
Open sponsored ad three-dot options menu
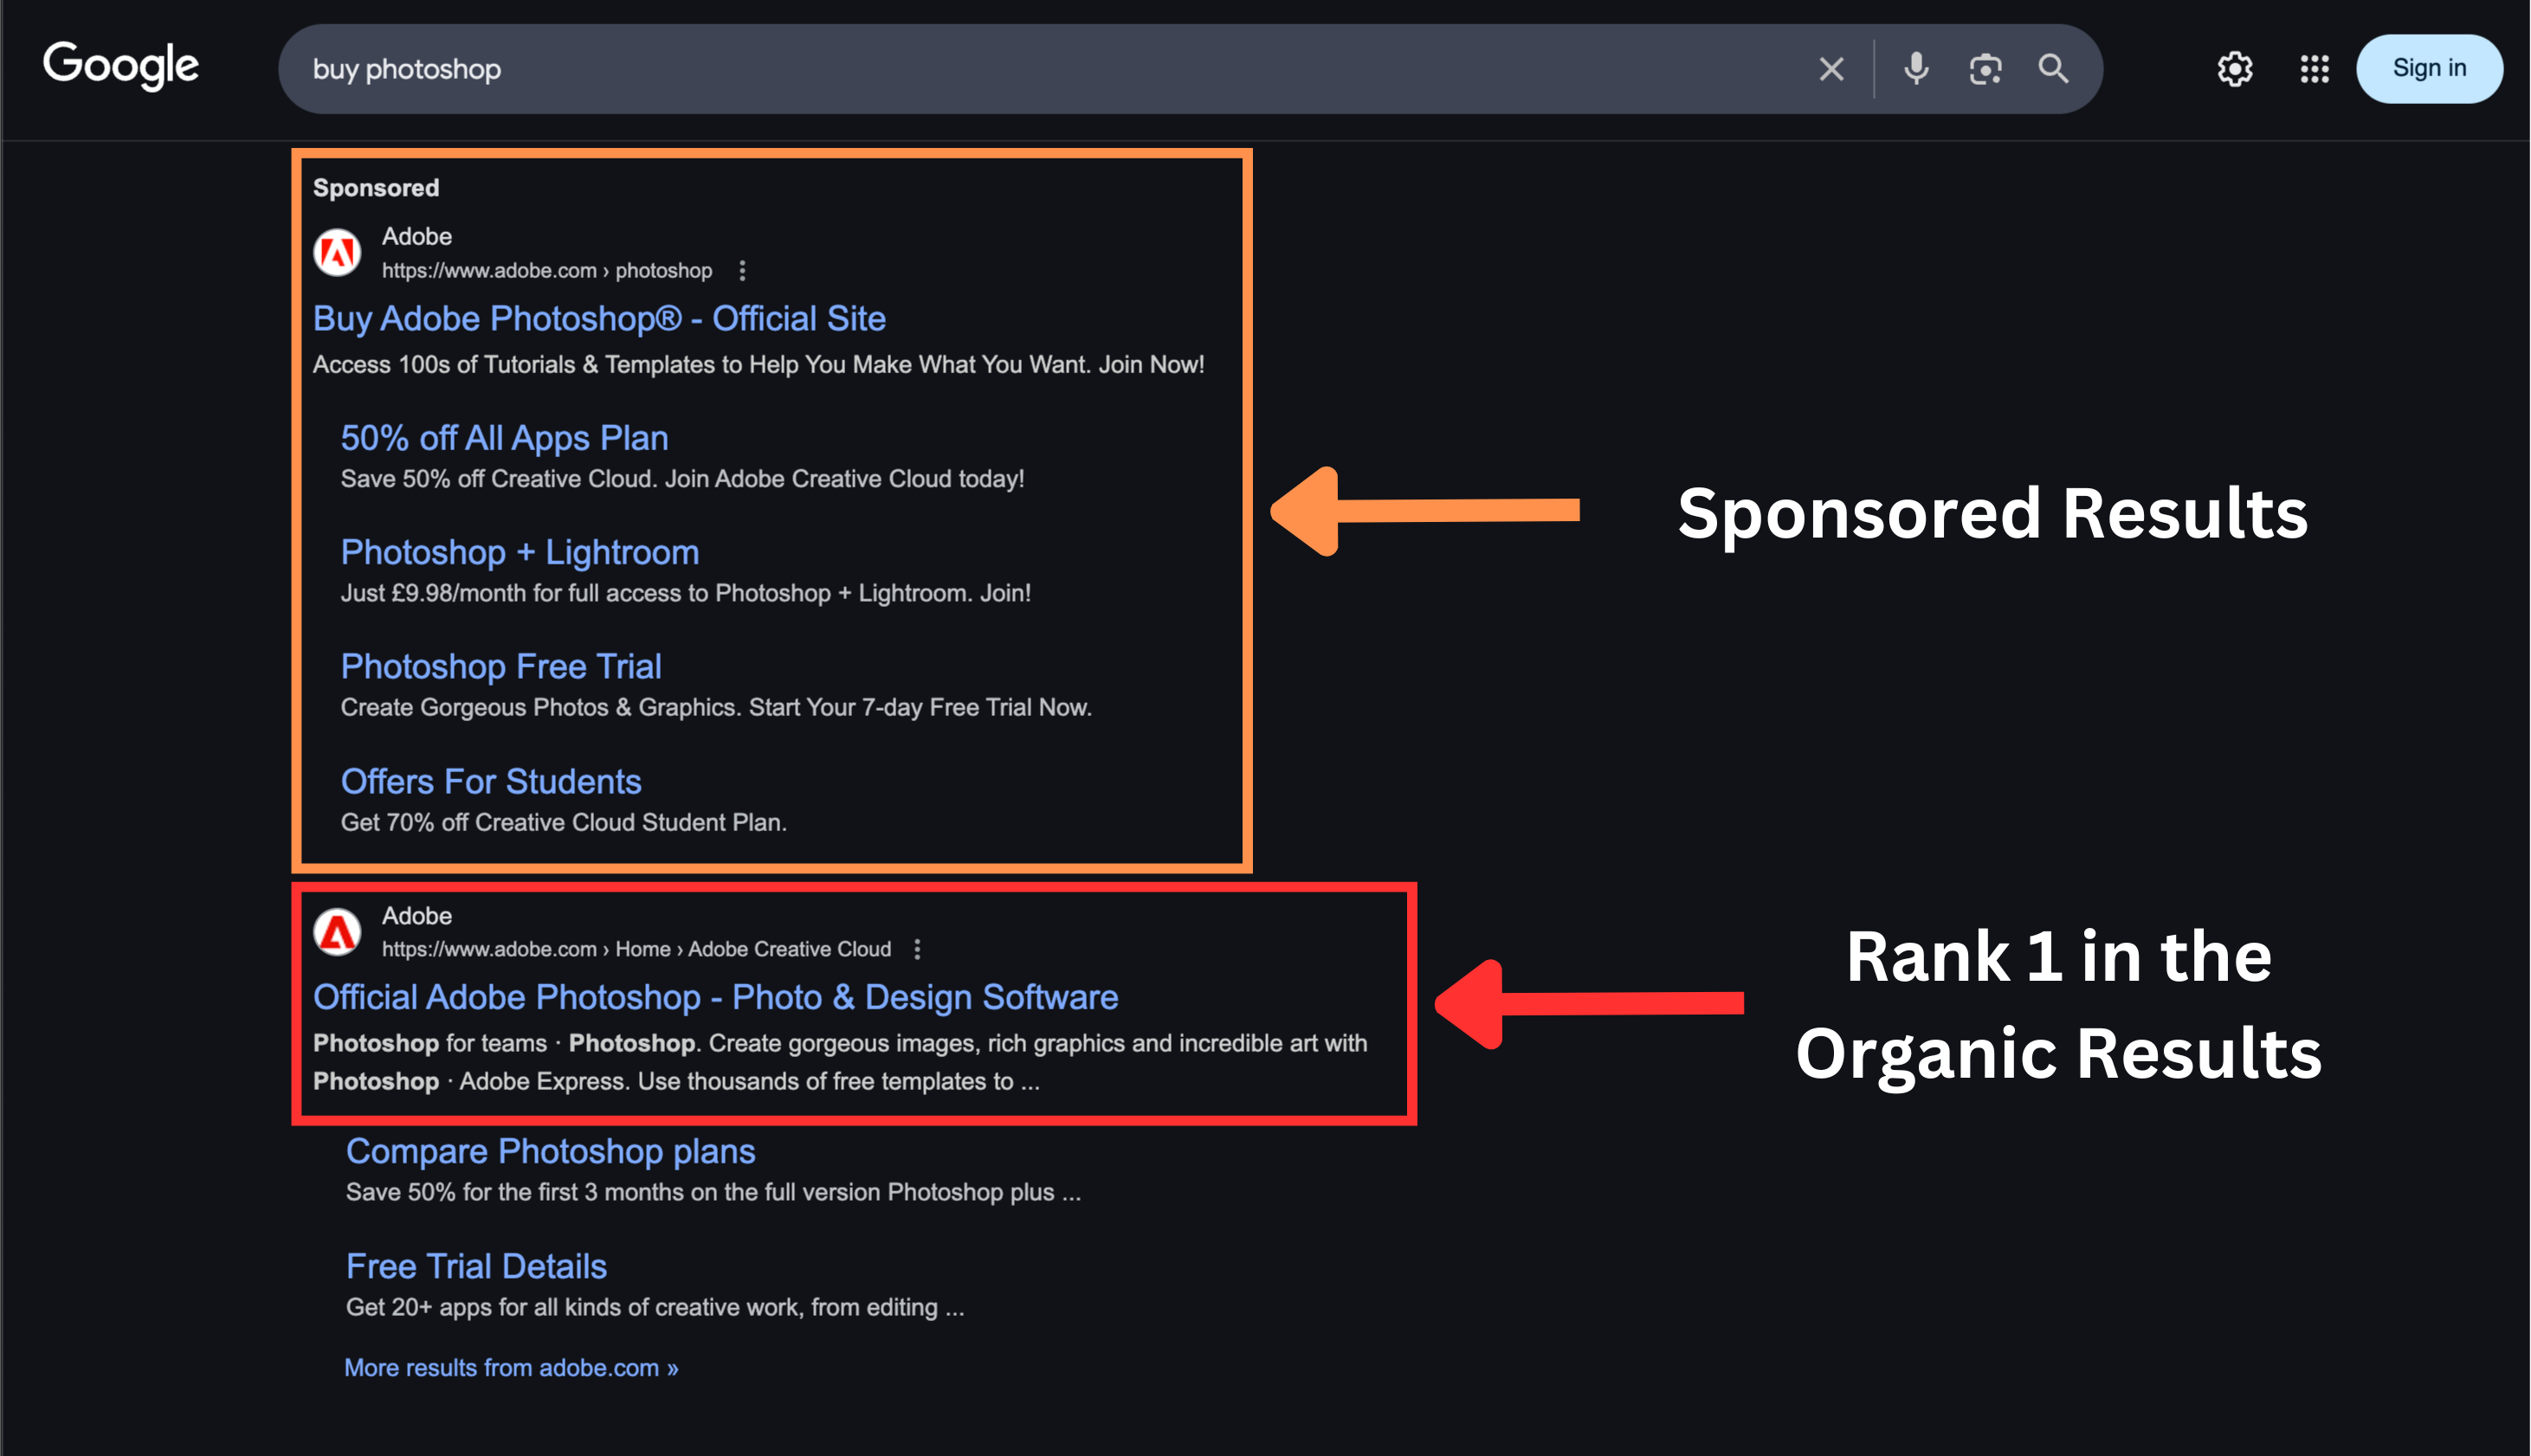(742, 271)
